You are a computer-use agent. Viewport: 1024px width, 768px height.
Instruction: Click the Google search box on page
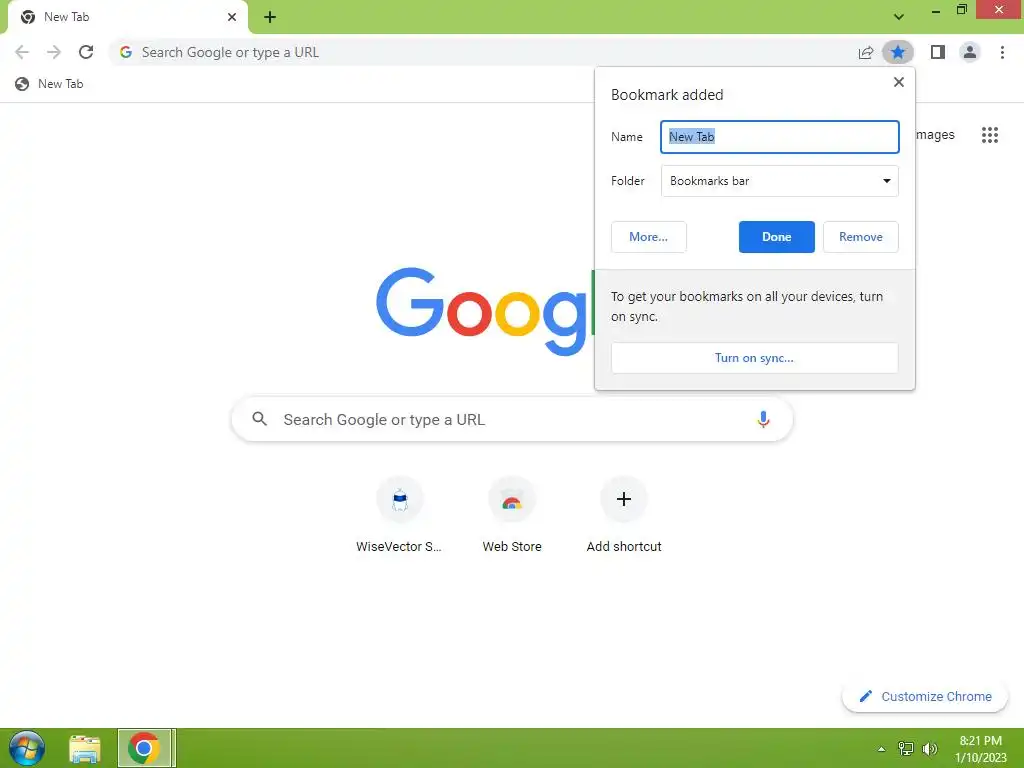point(512,419)
